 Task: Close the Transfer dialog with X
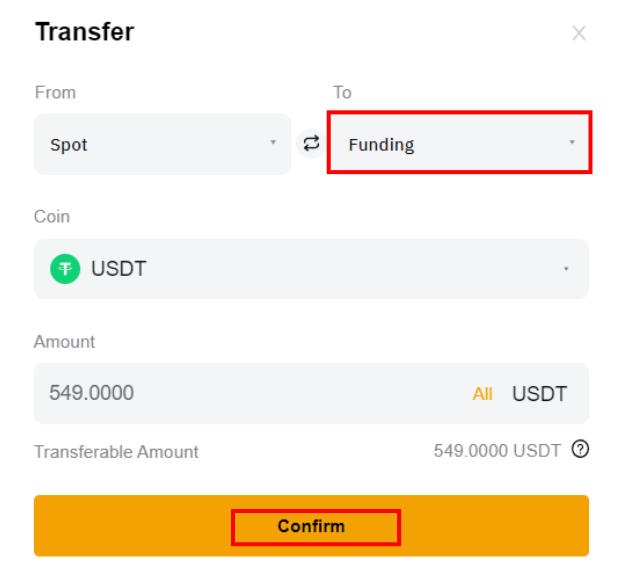[579, 33]
